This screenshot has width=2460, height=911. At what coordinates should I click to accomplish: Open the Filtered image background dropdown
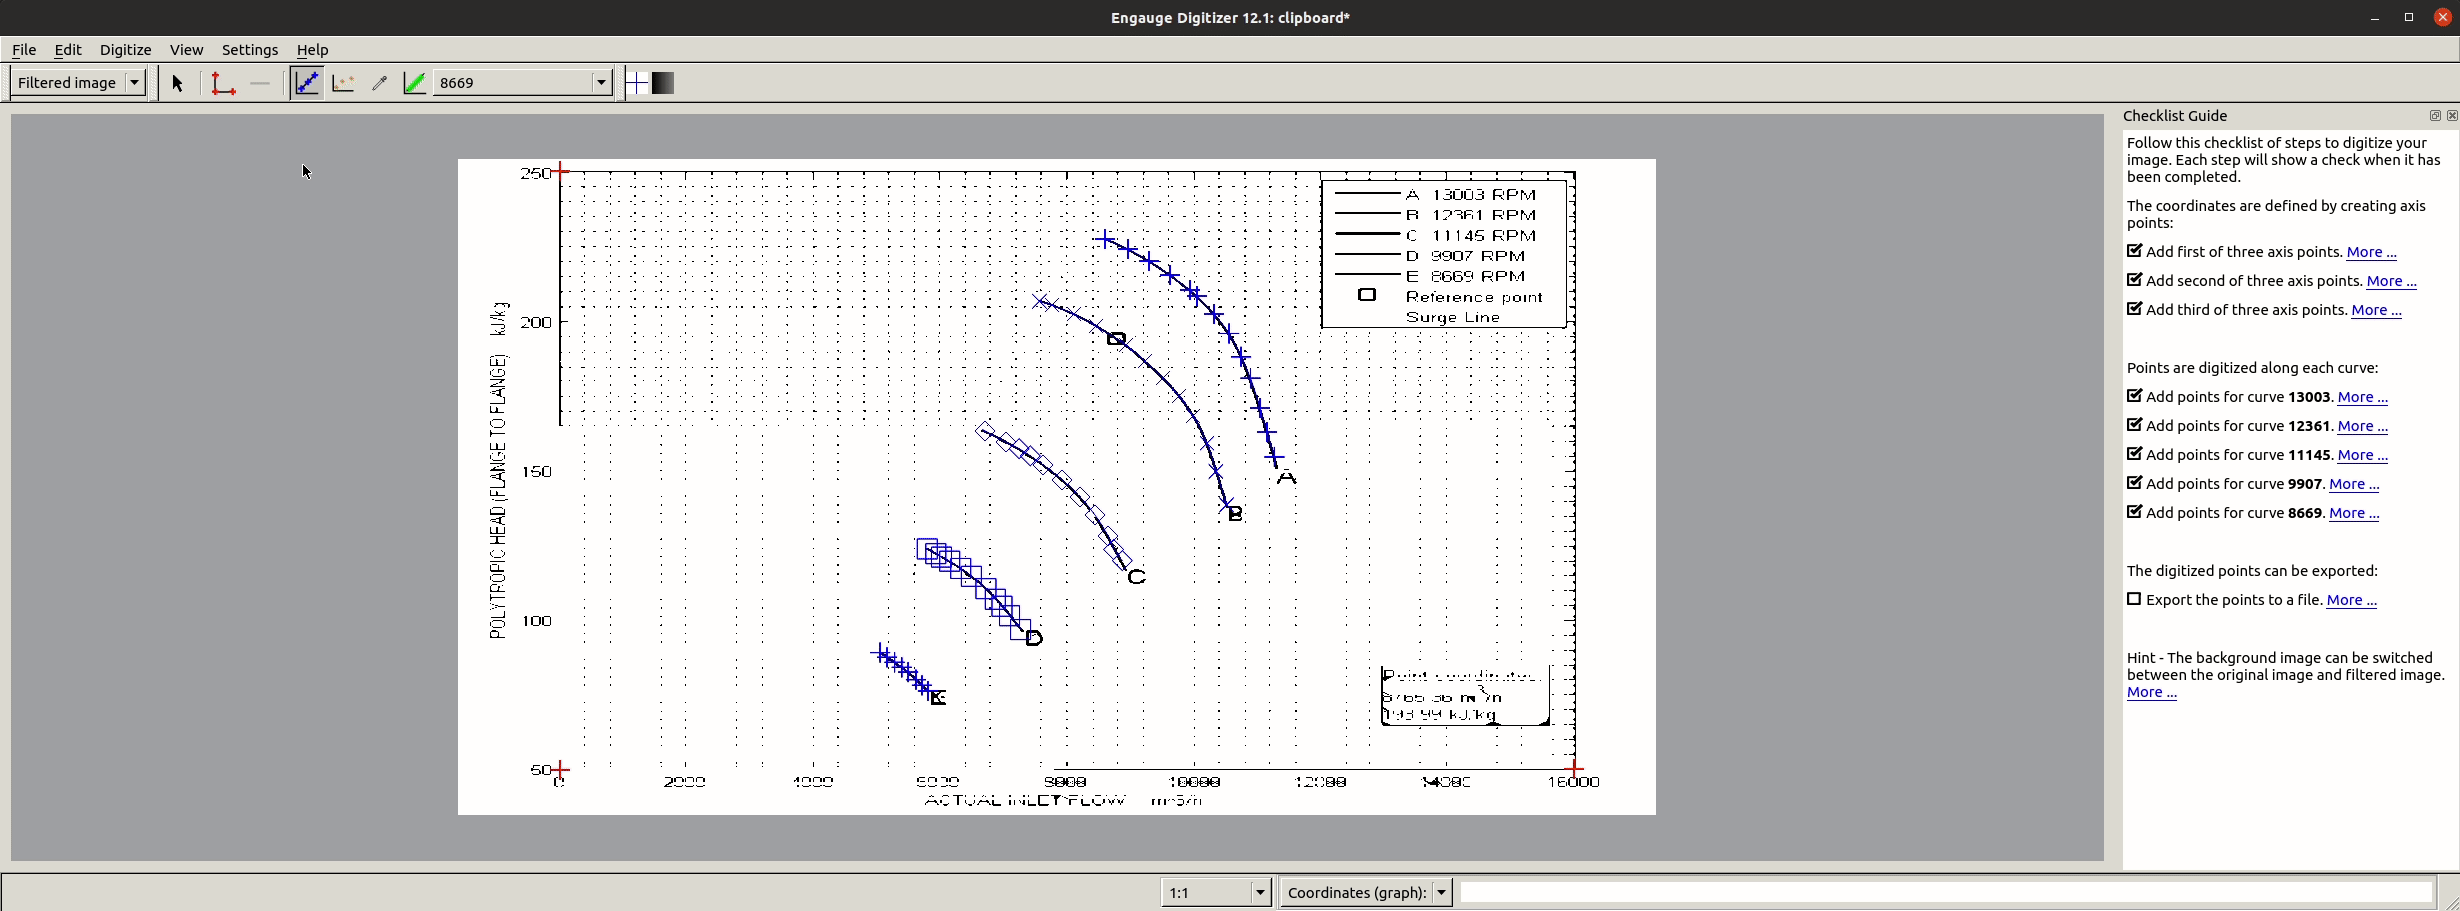pyautogui.click(x=79, y=83)
